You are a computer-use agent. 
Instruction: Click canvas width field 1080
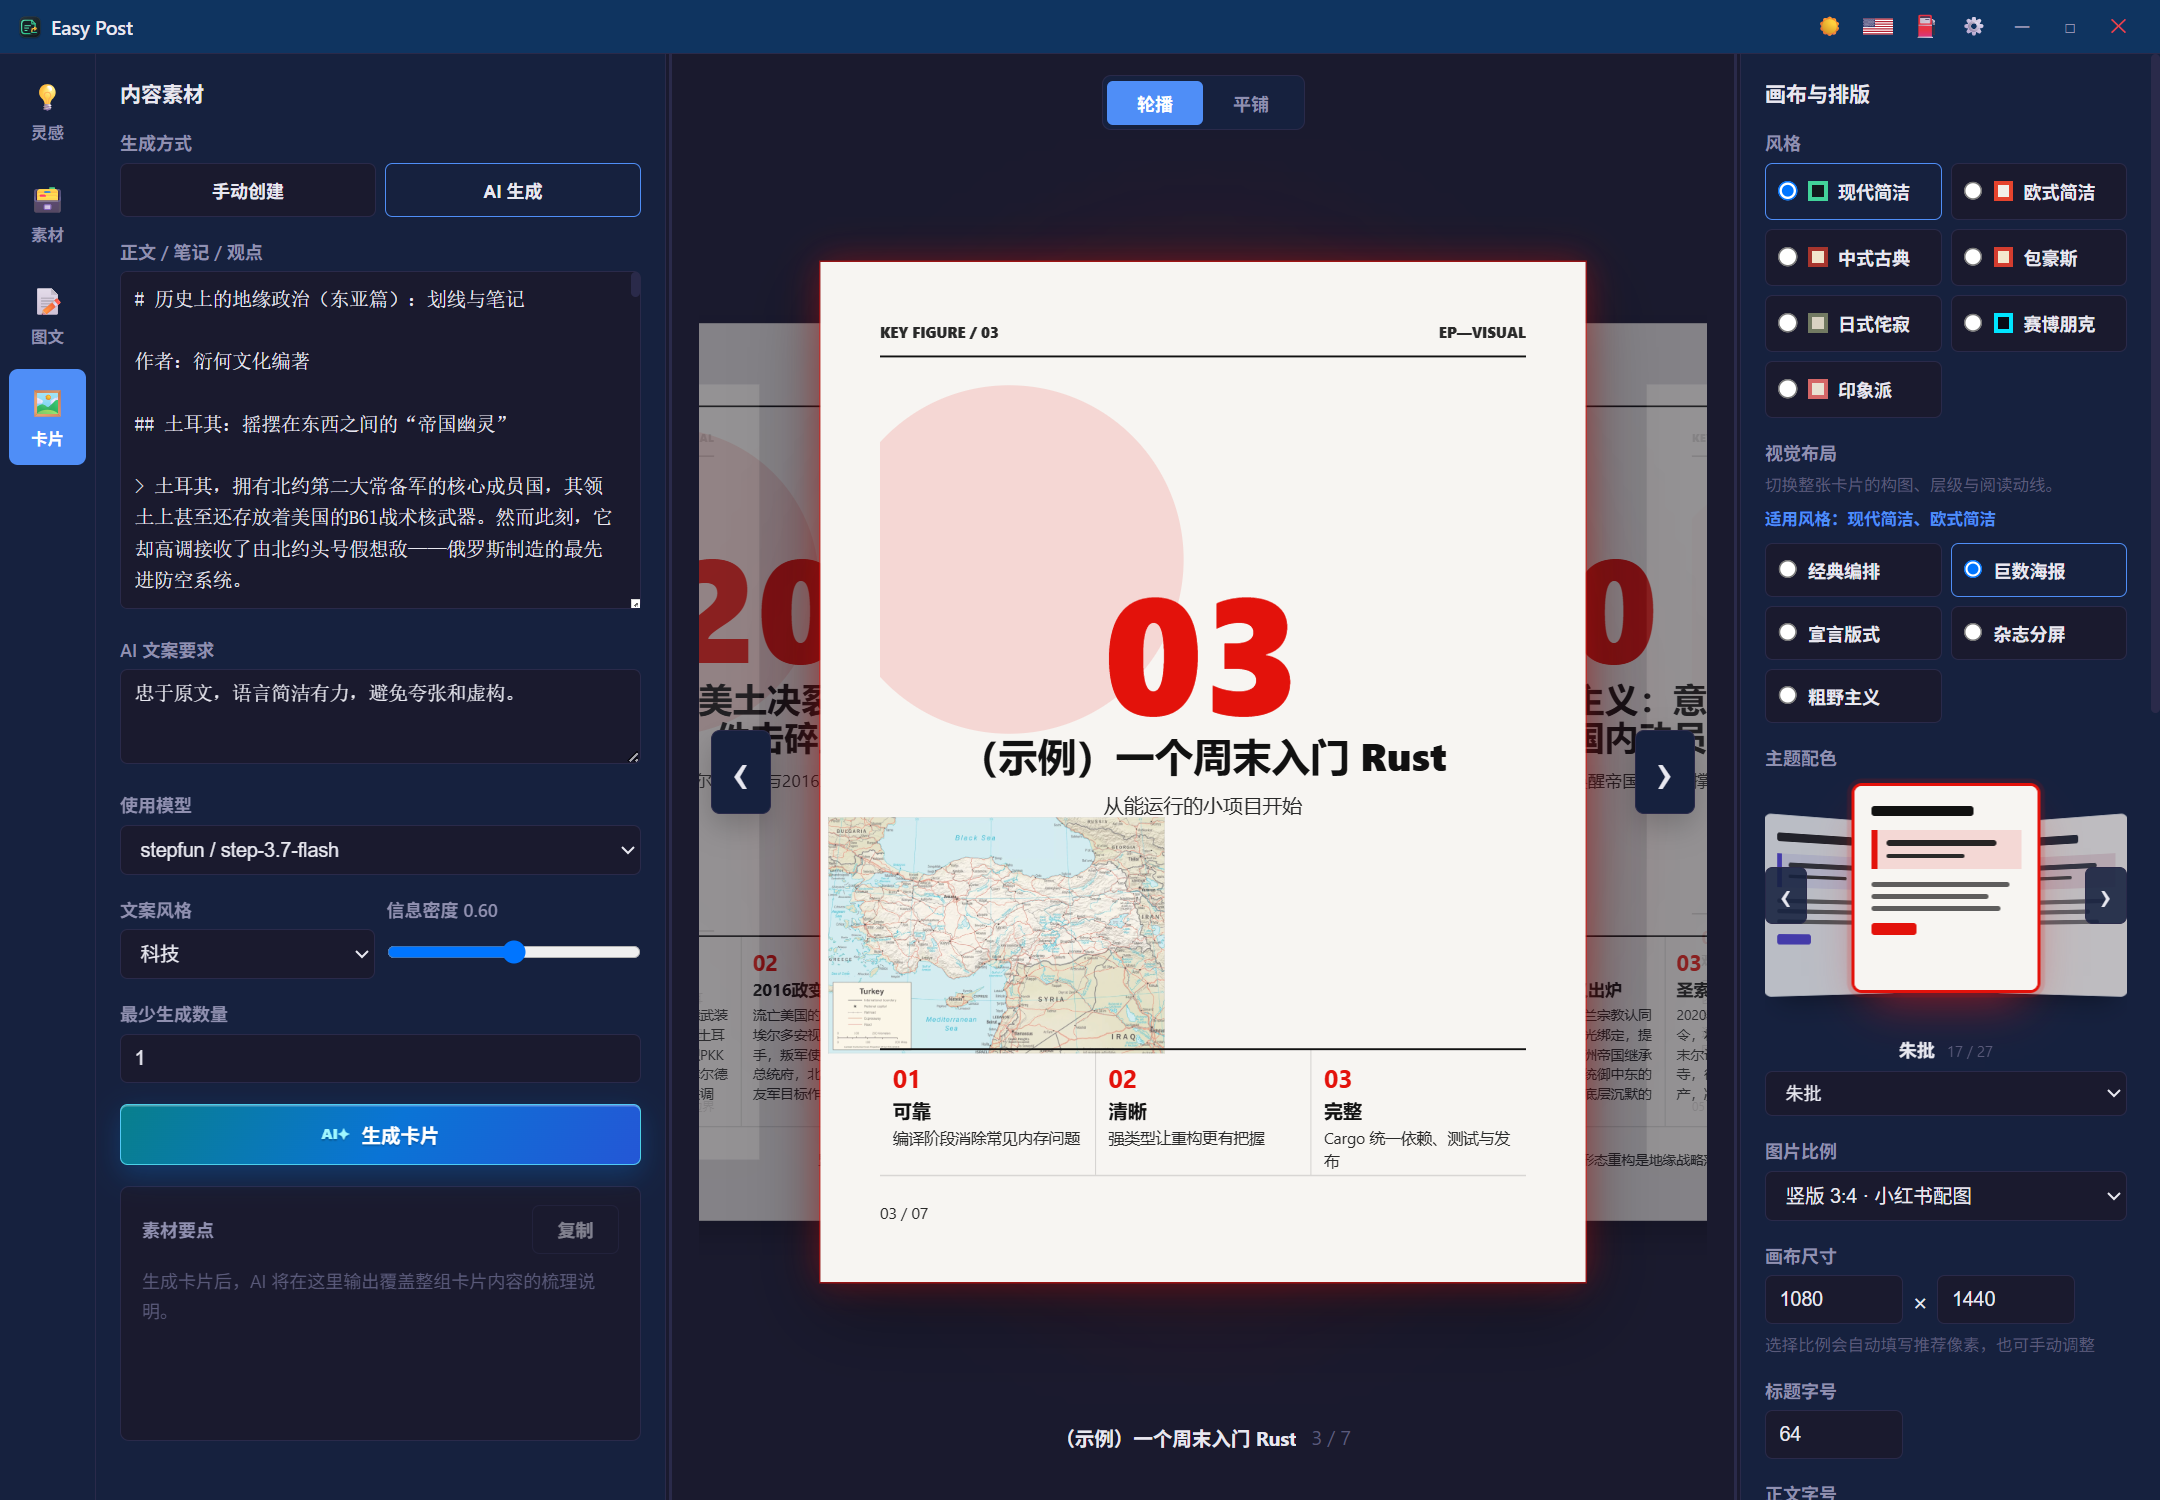click(x=1833, y=1299)
